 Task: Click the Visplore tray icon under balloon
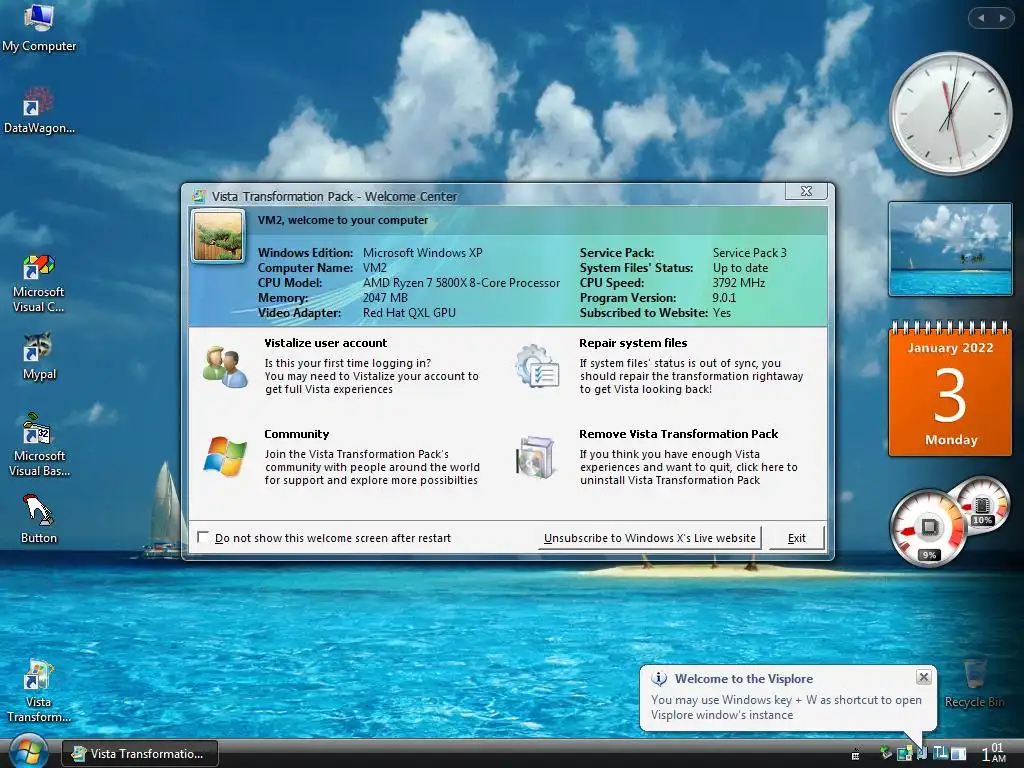921,754
